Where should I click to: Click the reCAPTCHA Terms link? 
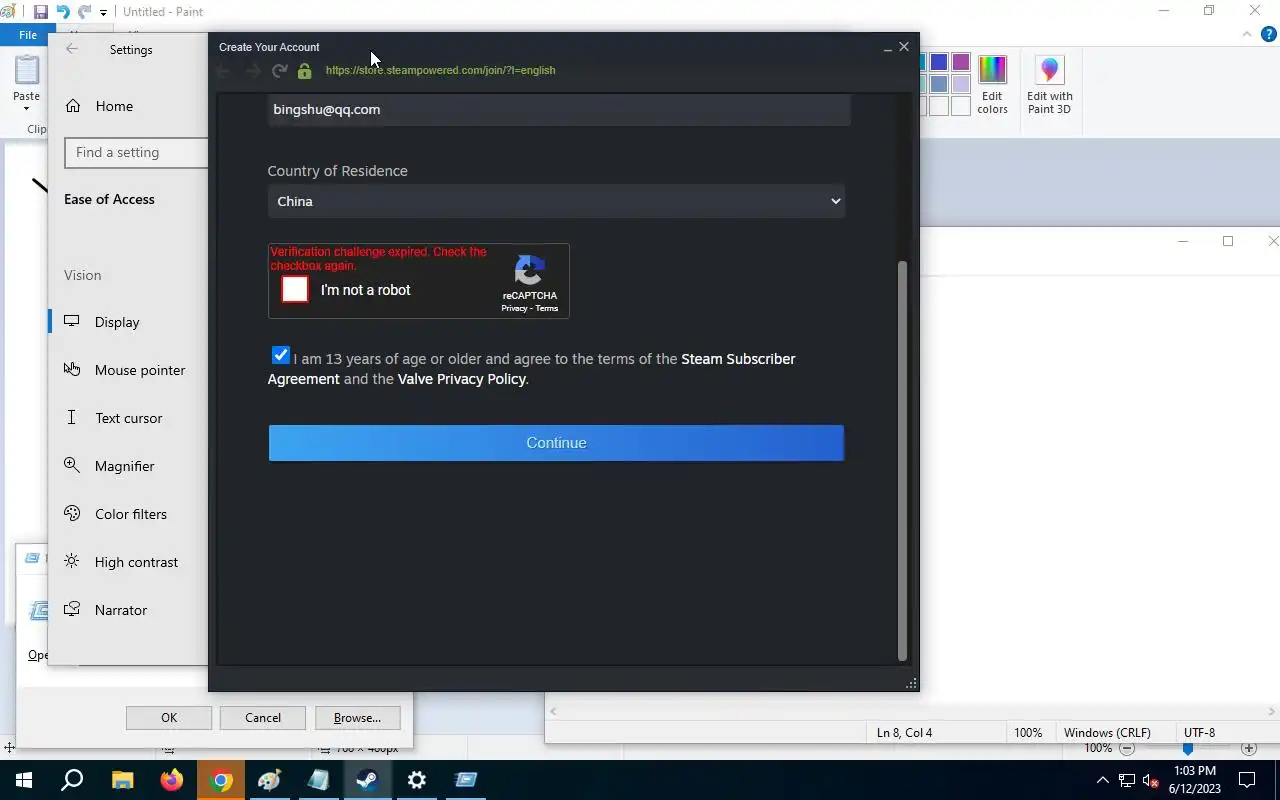[547, 308]
